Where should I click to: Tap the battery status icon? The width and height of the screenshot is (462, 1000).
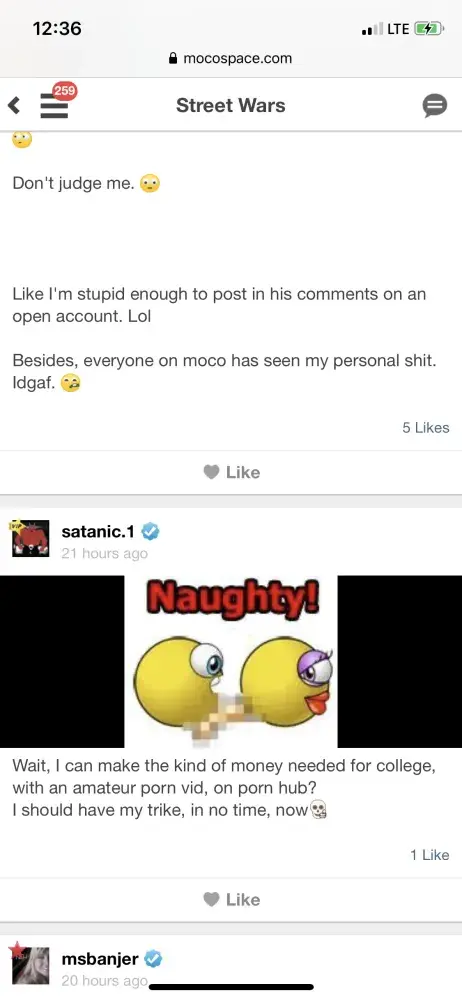(x=428, y=29)
